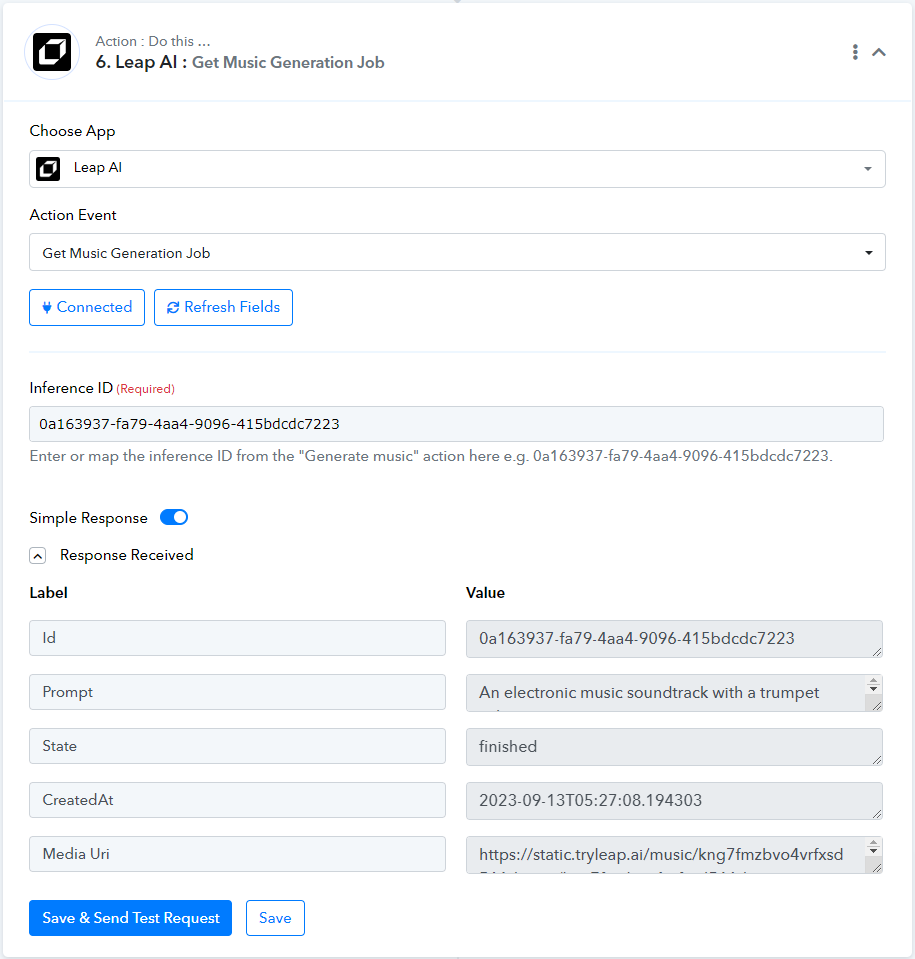Viewport: 915px width, 959px height.
Task: Collapse the Response Received section
Action: tap(38, 555)
